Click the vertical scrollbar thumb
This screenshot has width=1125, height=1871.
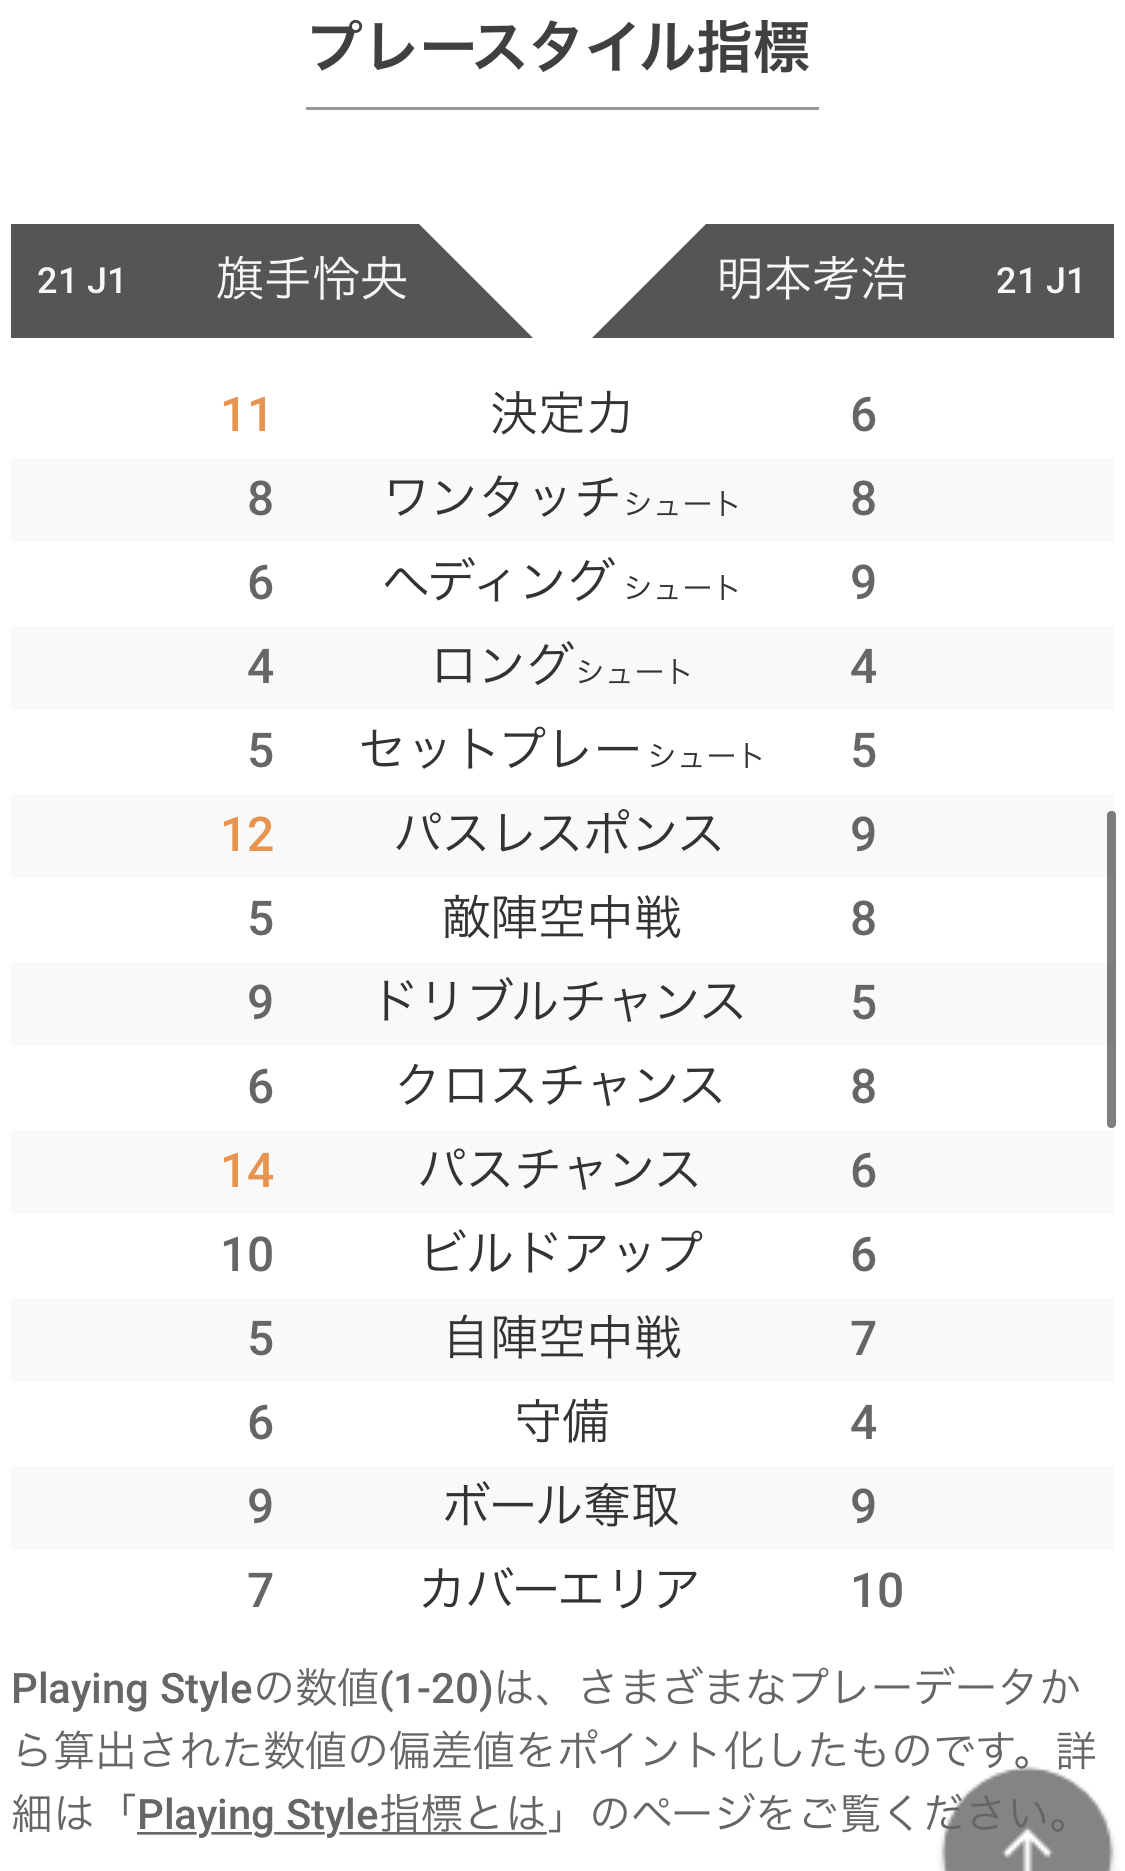tap(1111, 970)
